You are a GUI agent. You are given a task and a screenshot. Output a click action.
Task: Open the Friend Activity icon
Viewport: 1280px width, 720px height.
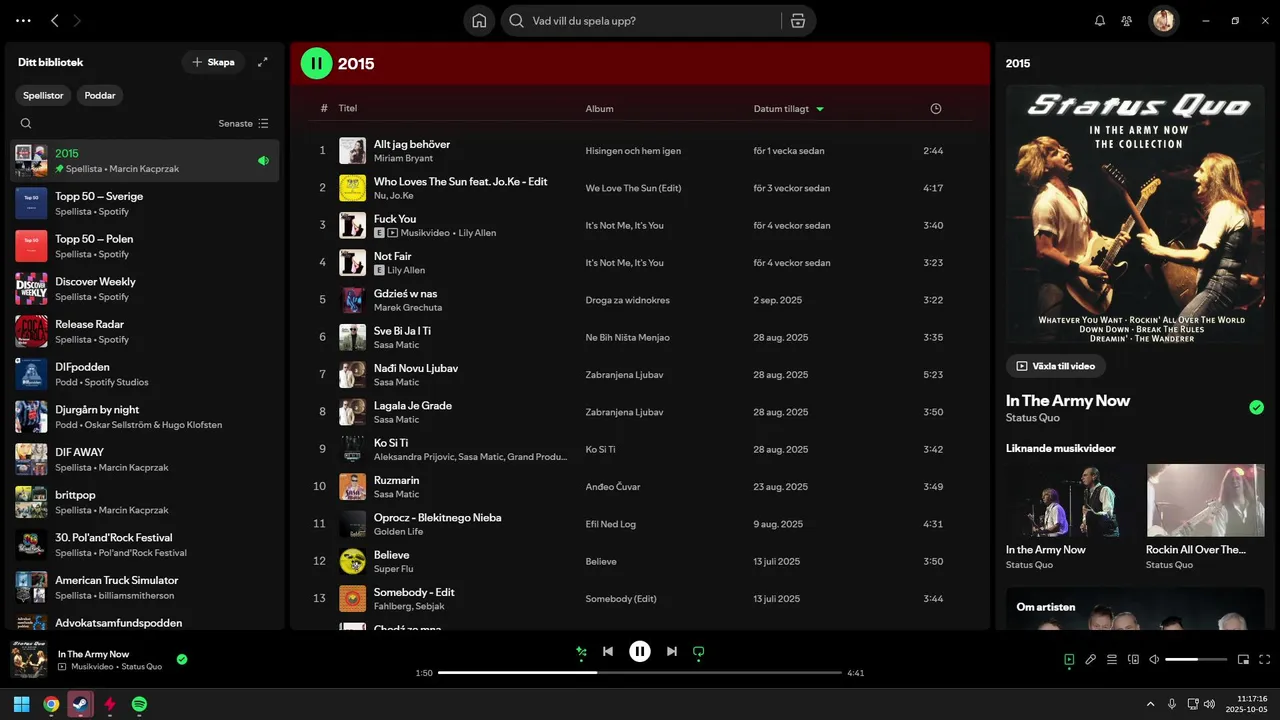pyautogui.click(x=1127, y=21)
